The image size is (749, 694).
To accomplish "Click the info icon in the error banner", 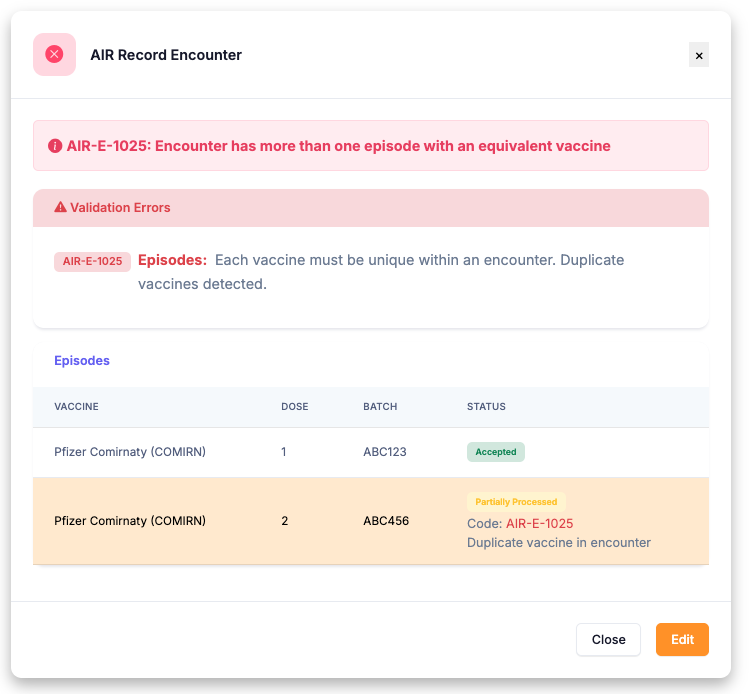I will pyautogui.click(x=55, y=146).
